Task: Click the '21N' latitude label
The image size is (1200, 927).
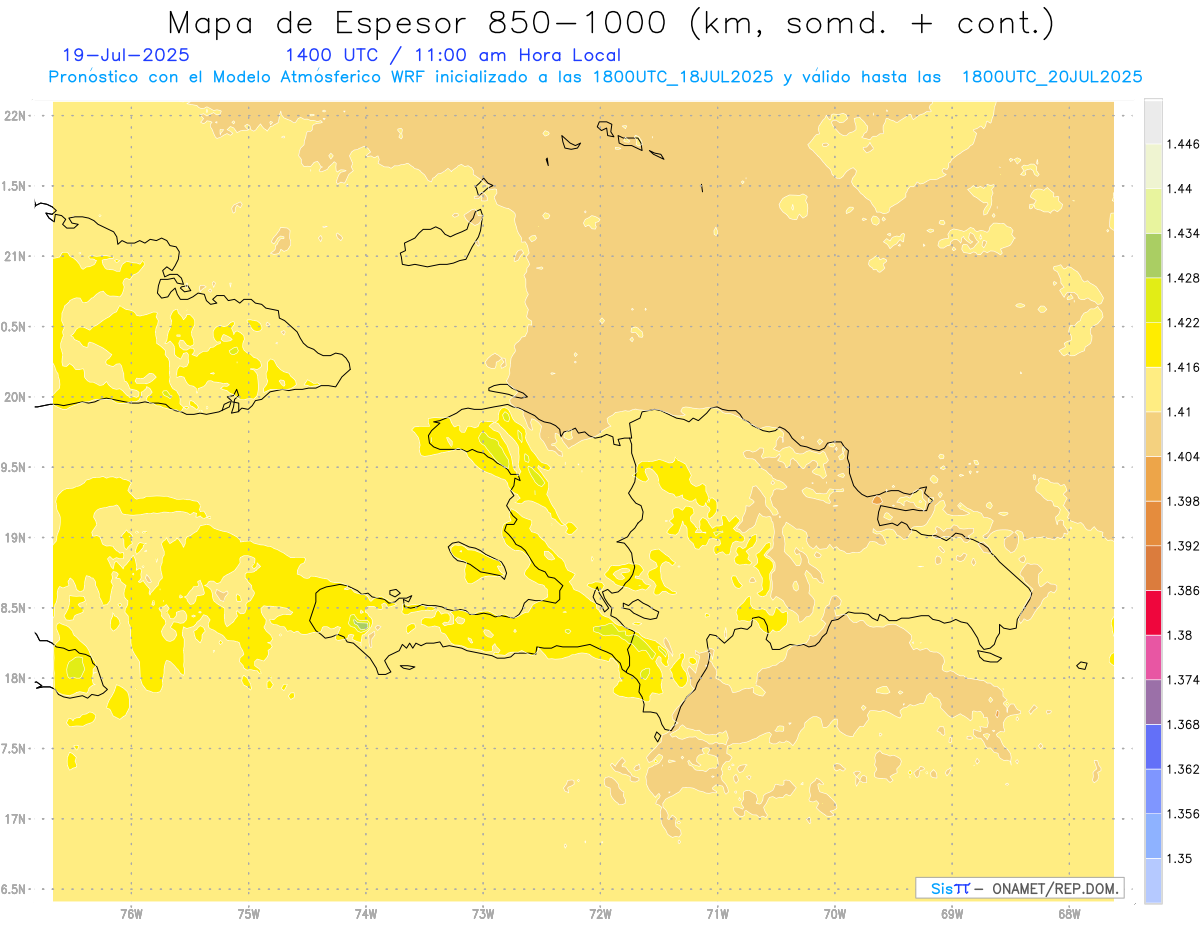Action: 15,257
